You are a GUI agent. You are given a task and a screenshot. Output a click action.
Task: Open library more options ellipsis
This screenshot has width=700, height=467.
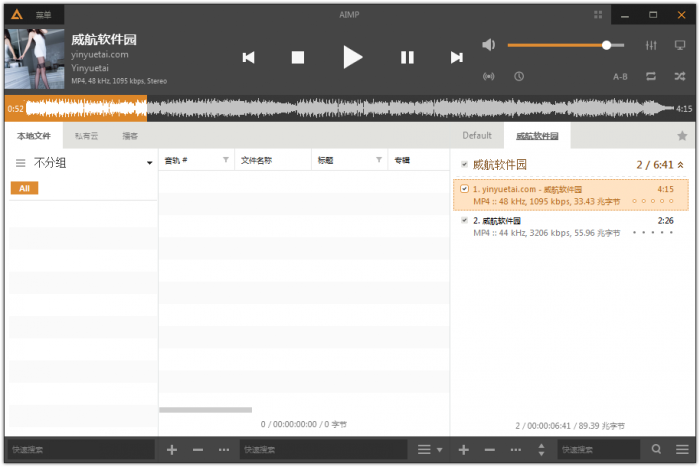[x=224, y=450]
